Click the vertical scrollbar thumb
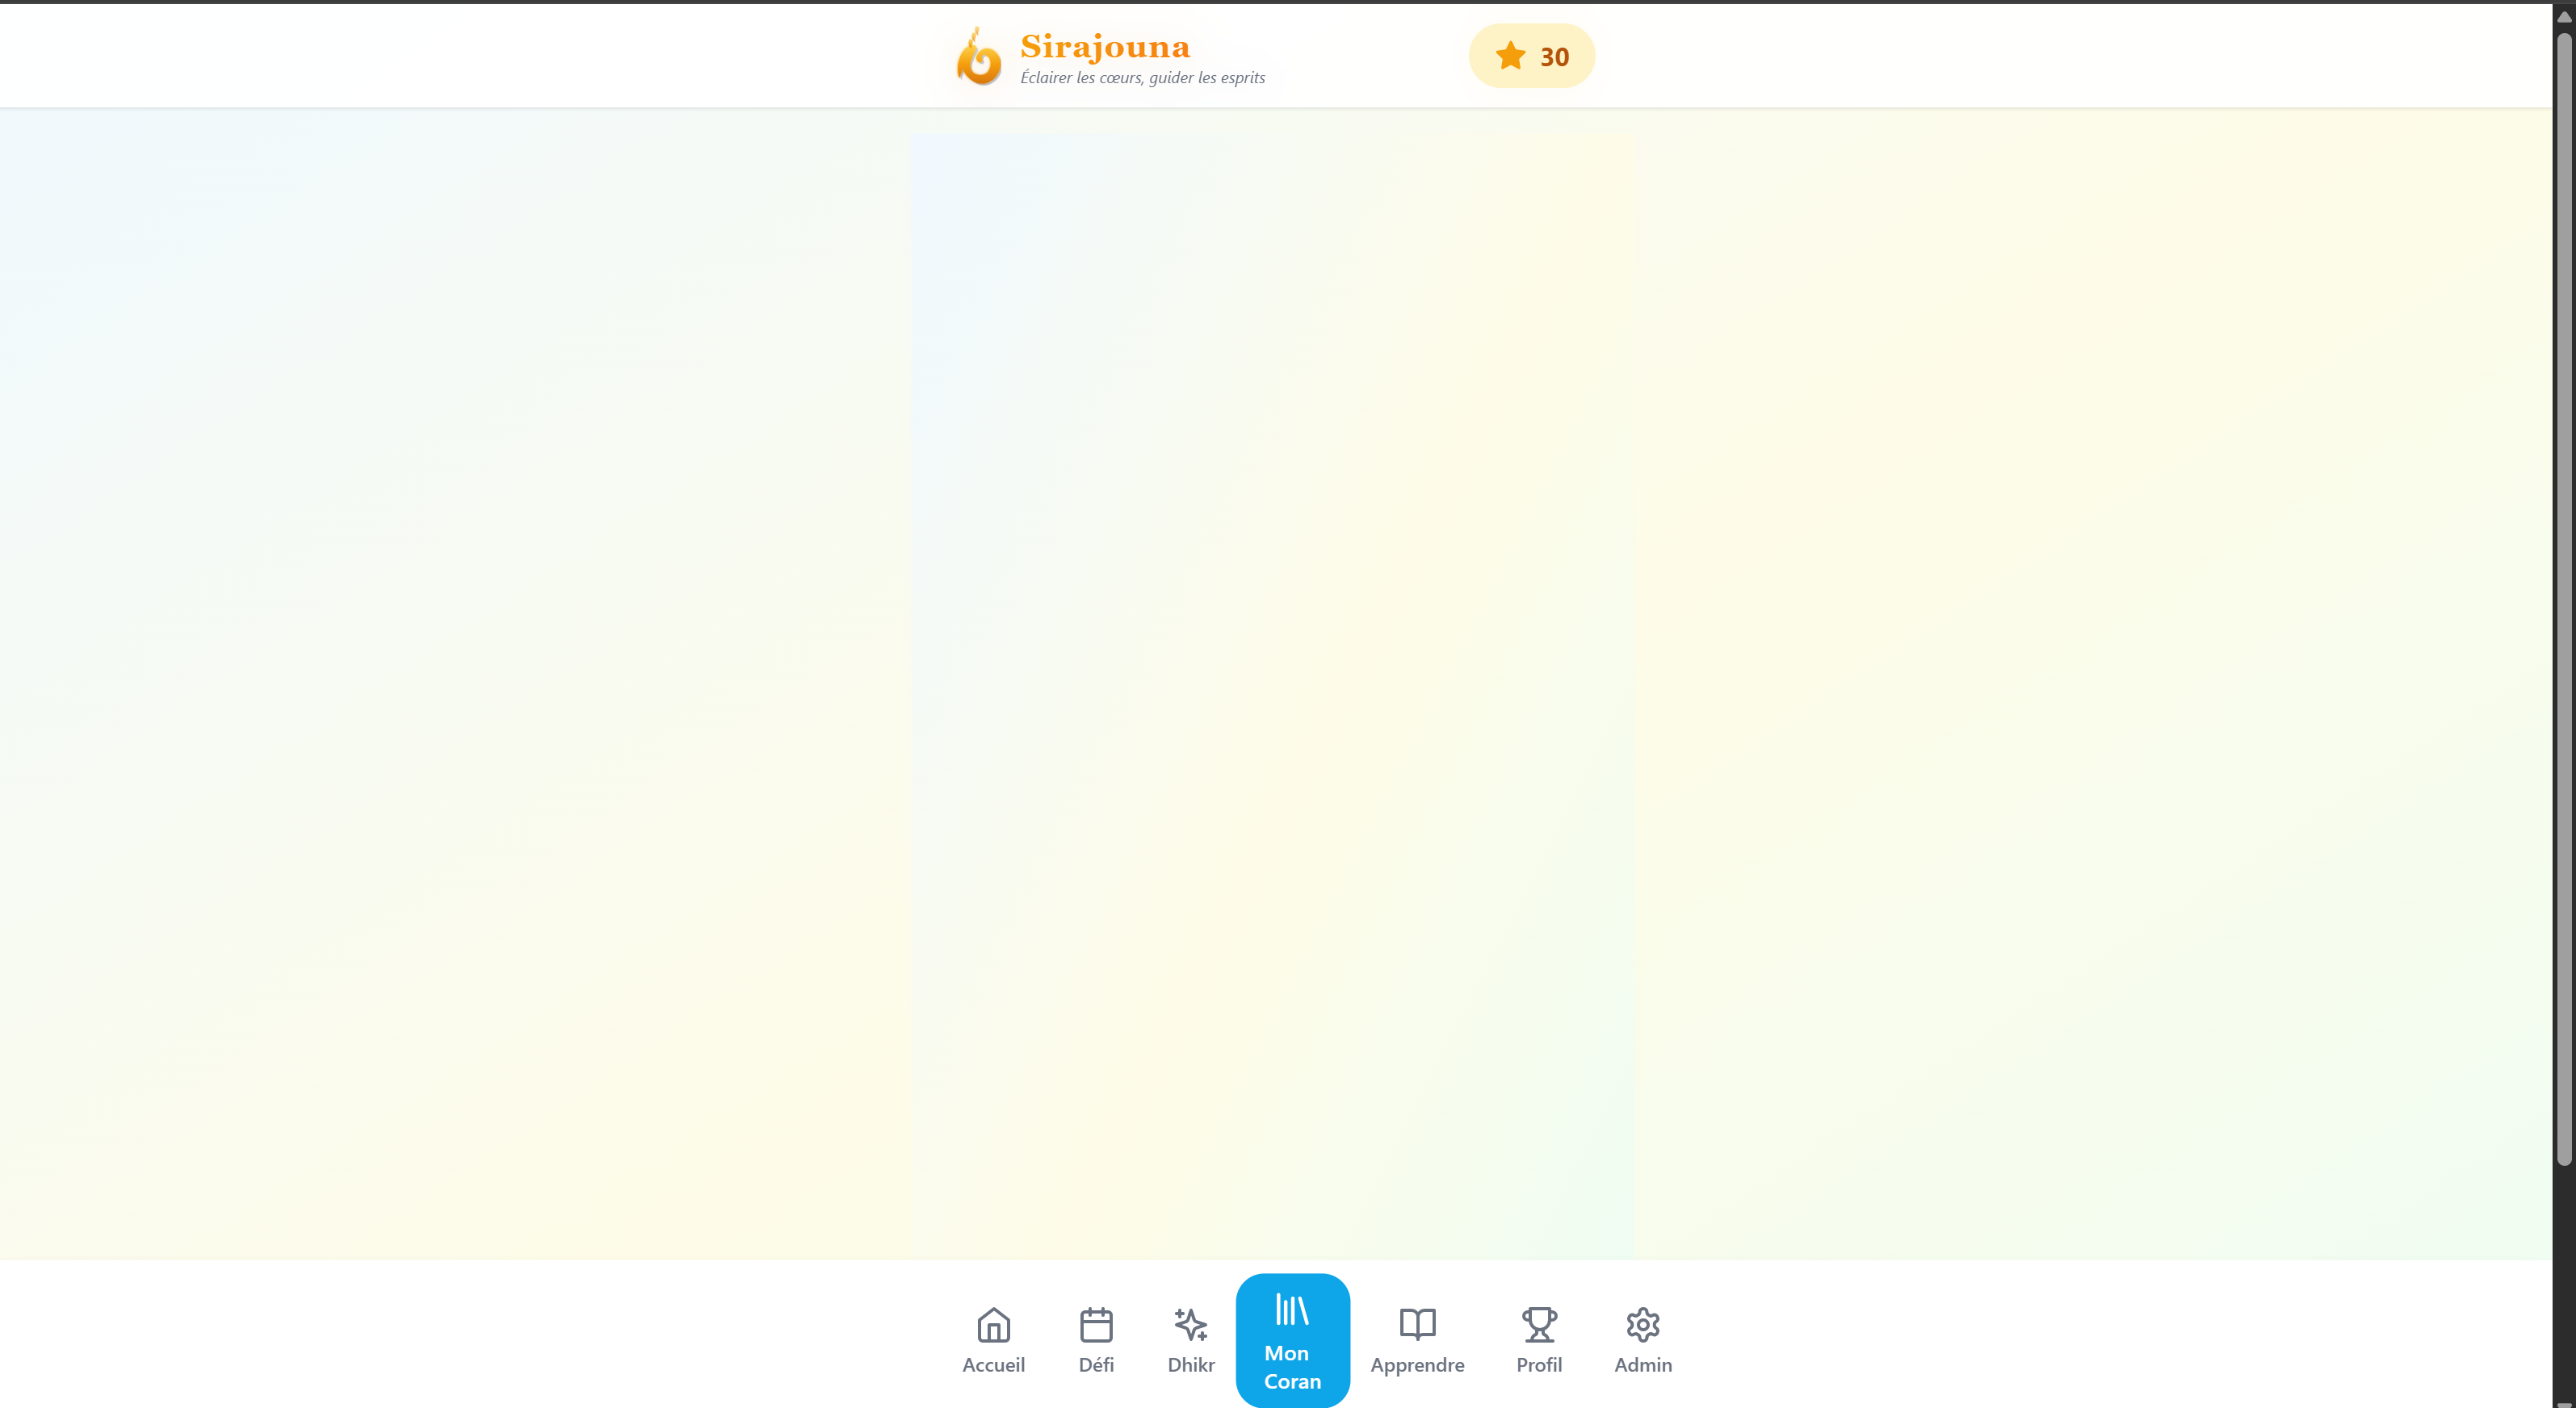Screen dimensions: 2576x1408 (x=2563, y=600)
